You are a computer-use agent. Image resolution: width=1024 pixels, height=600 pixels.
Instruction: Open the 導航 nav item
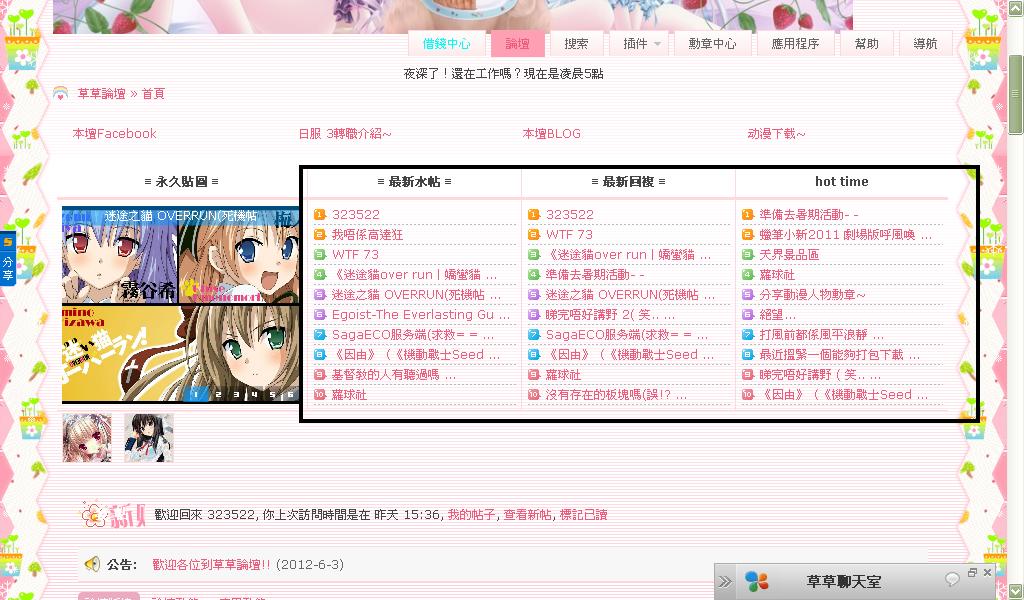[925, 44]
